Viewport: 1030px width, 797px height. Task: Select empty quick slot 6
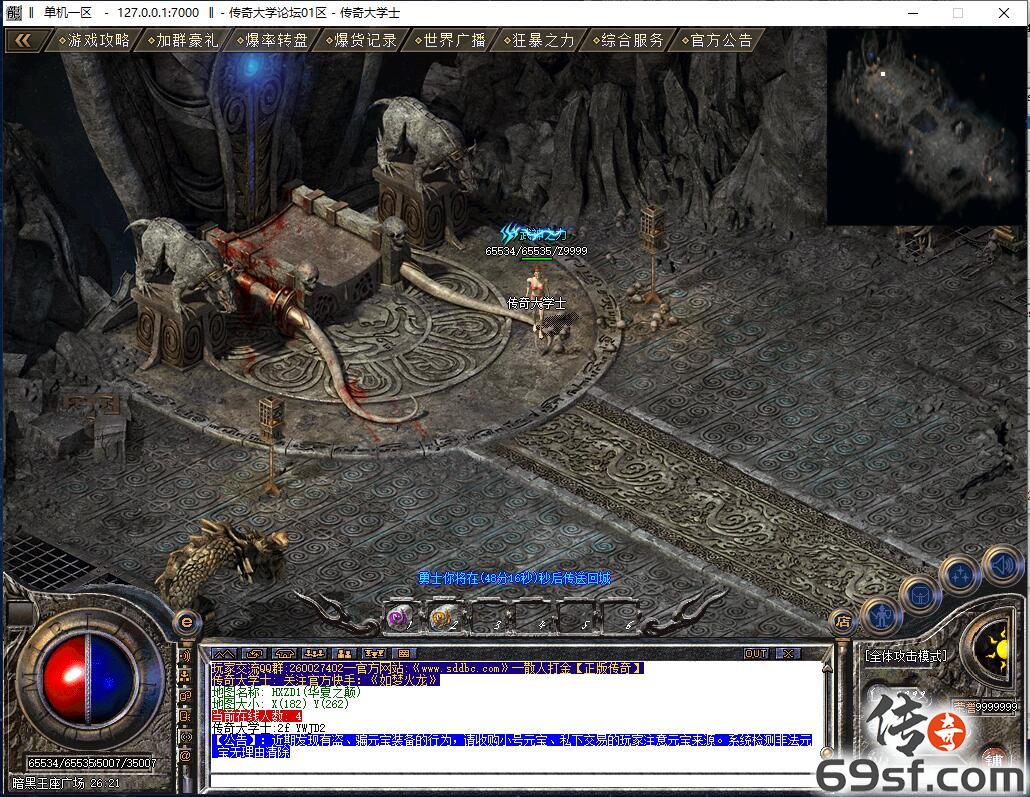(619, 618)
